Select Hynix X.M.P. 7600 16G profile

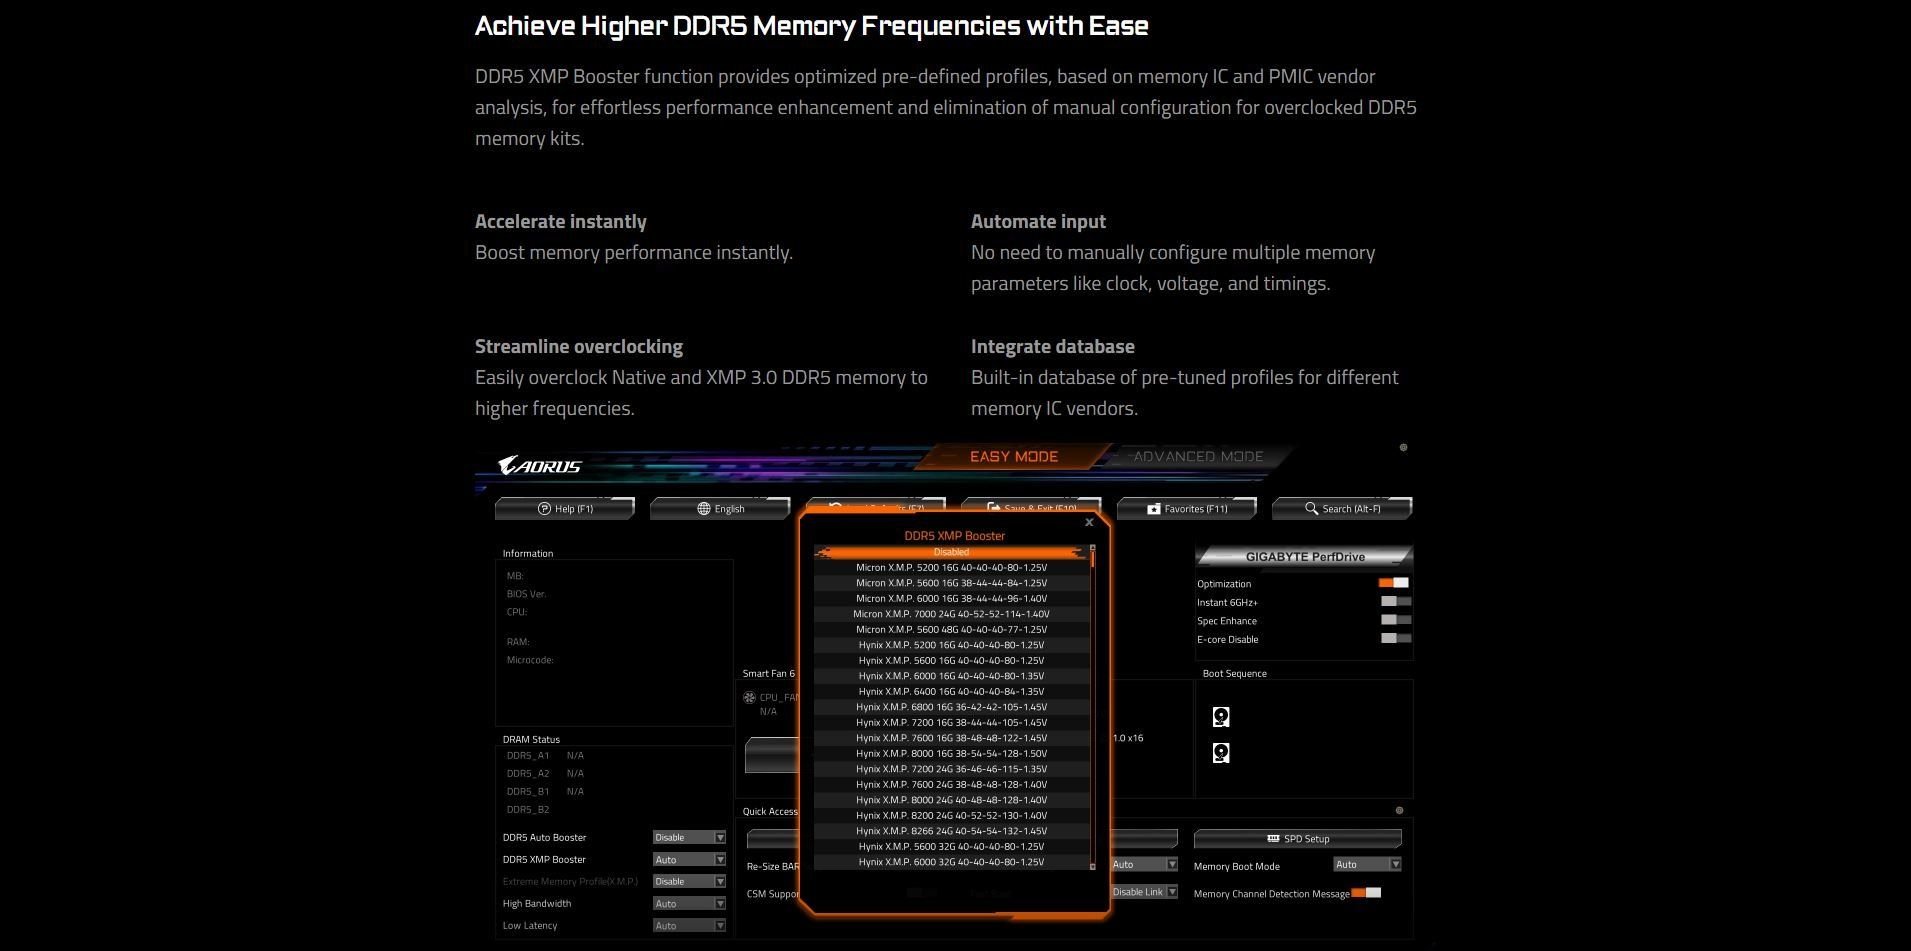[x=951, y=738]
